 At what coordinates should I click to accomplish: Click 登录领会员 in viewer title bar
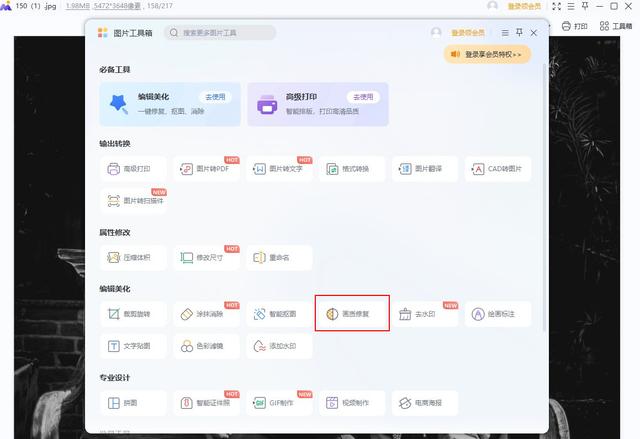coord(524,6)
